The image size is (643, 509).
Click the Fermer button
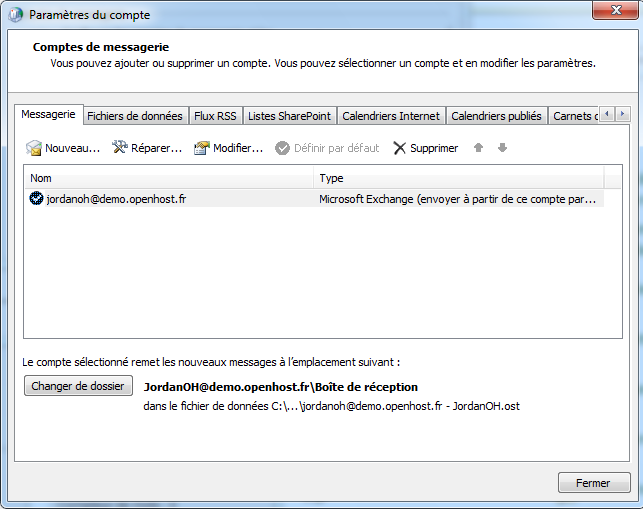[594, 483]
